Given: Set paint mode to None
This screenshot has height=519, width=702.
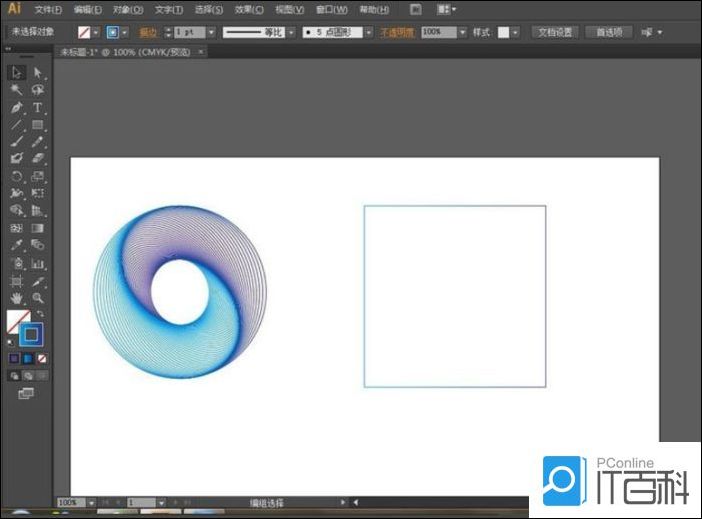Looking at the screenshot, I should (x=42, y=357).
